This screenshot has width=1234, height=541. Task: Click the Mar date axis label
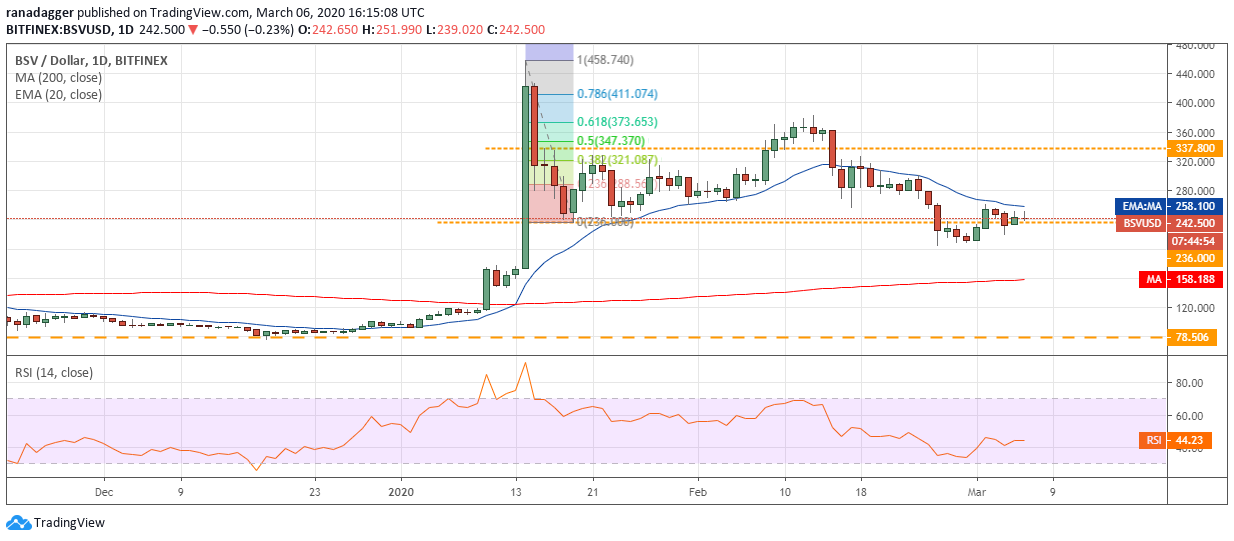click(977, 492)
